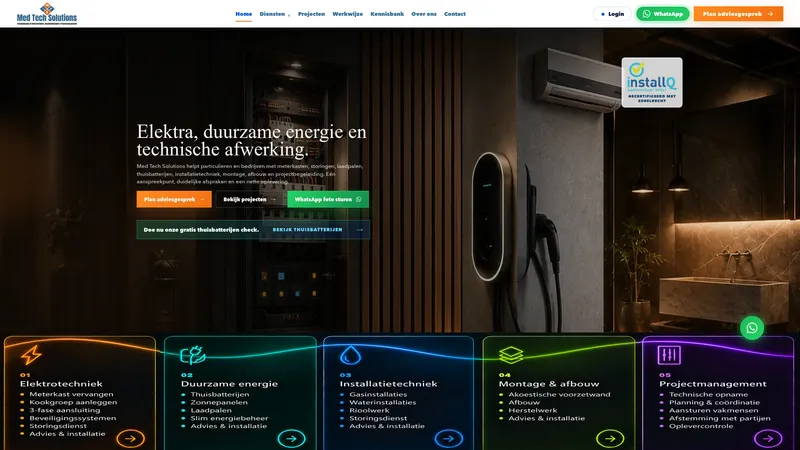Click 'Aansturen vakmensen' list item
The image size is (800, 450).
[713, 410]
